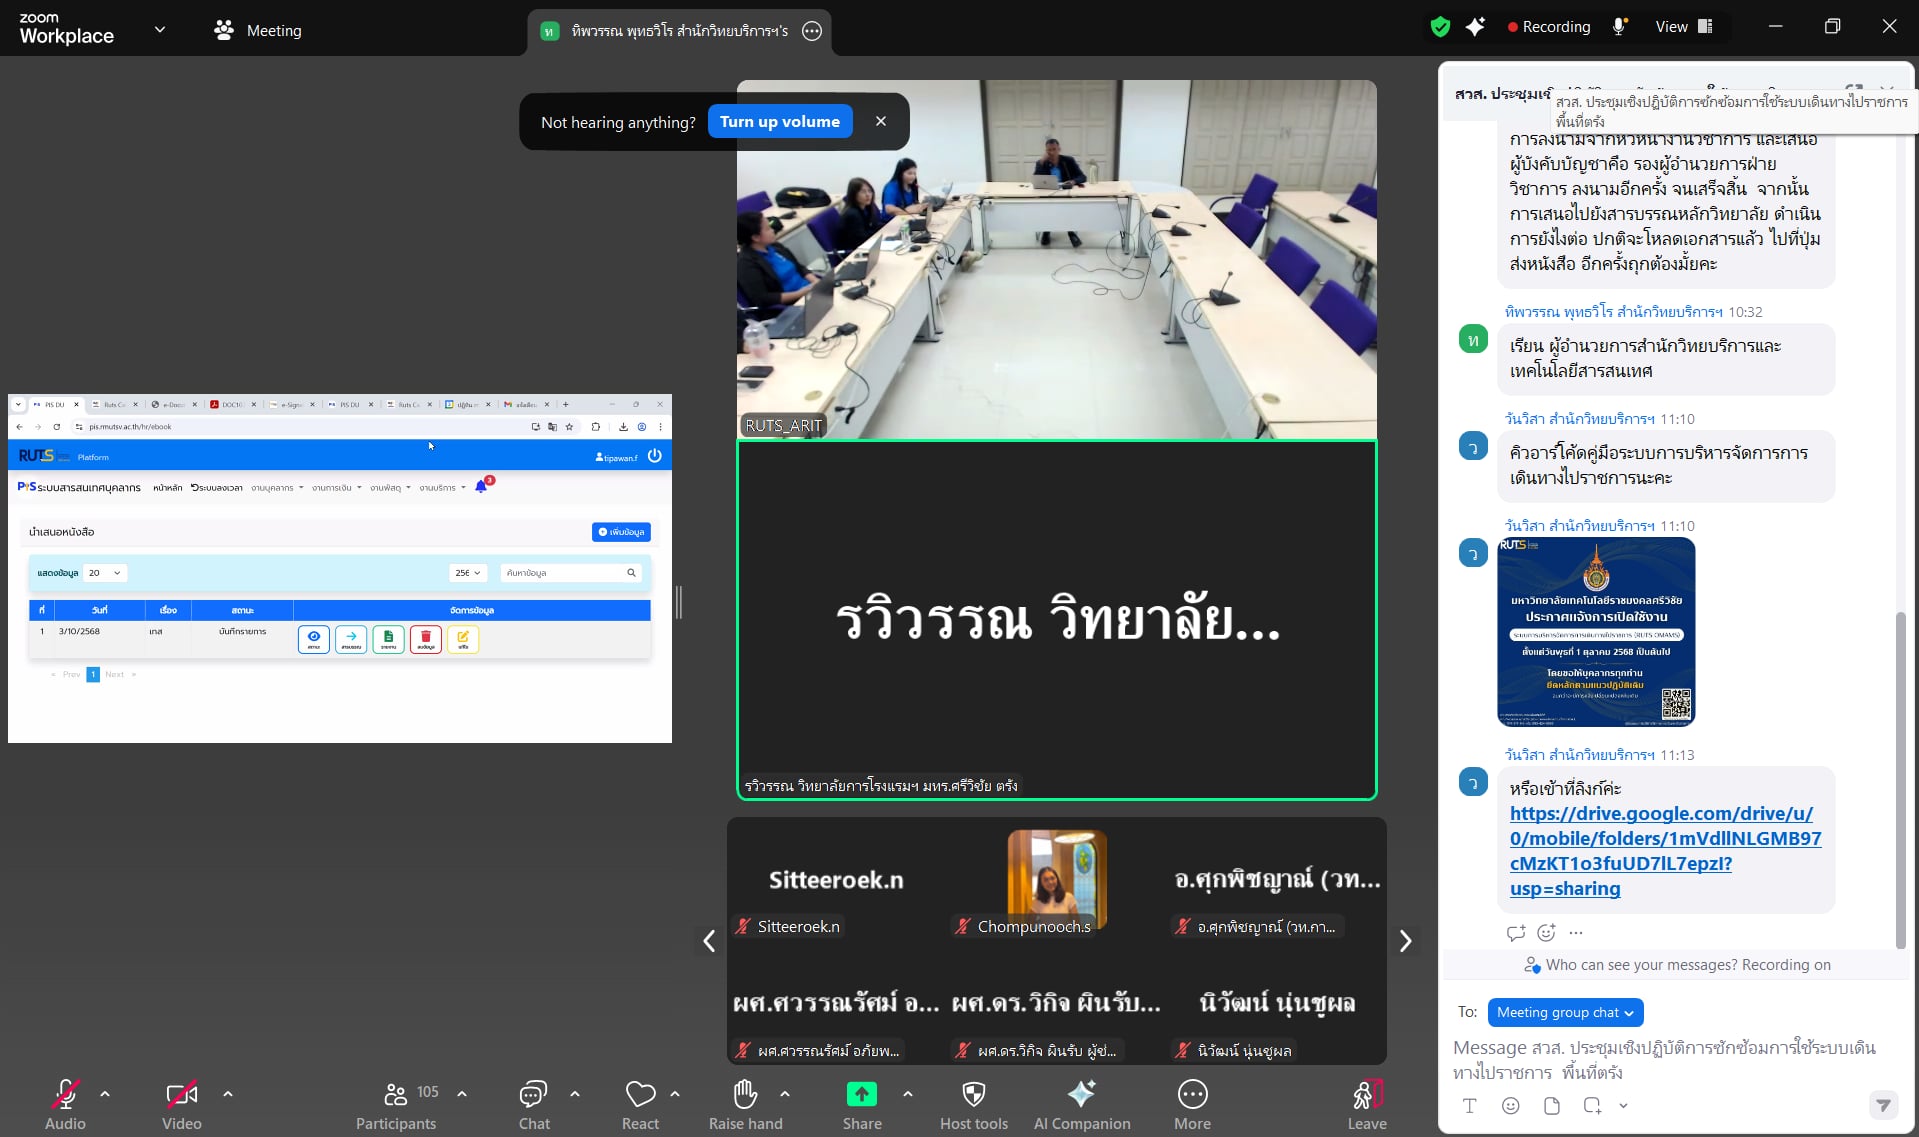Open the React heart icon

(640, 1095)
